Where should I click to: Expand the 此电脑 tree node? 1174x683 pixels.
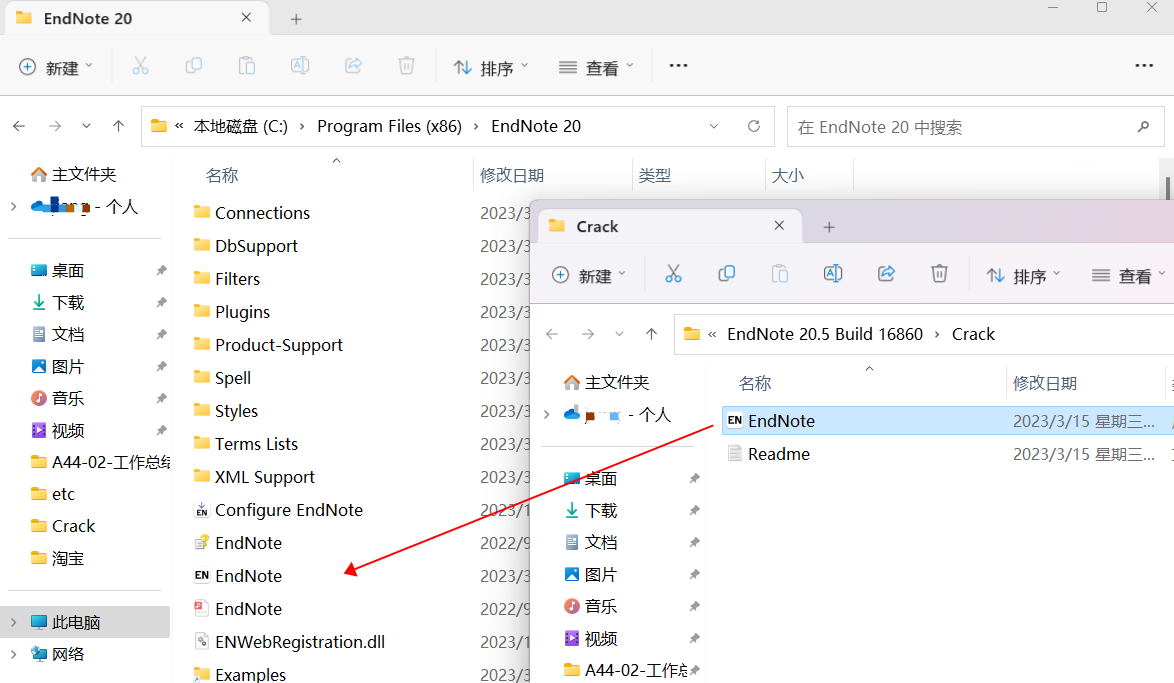(x=13, y=622)
